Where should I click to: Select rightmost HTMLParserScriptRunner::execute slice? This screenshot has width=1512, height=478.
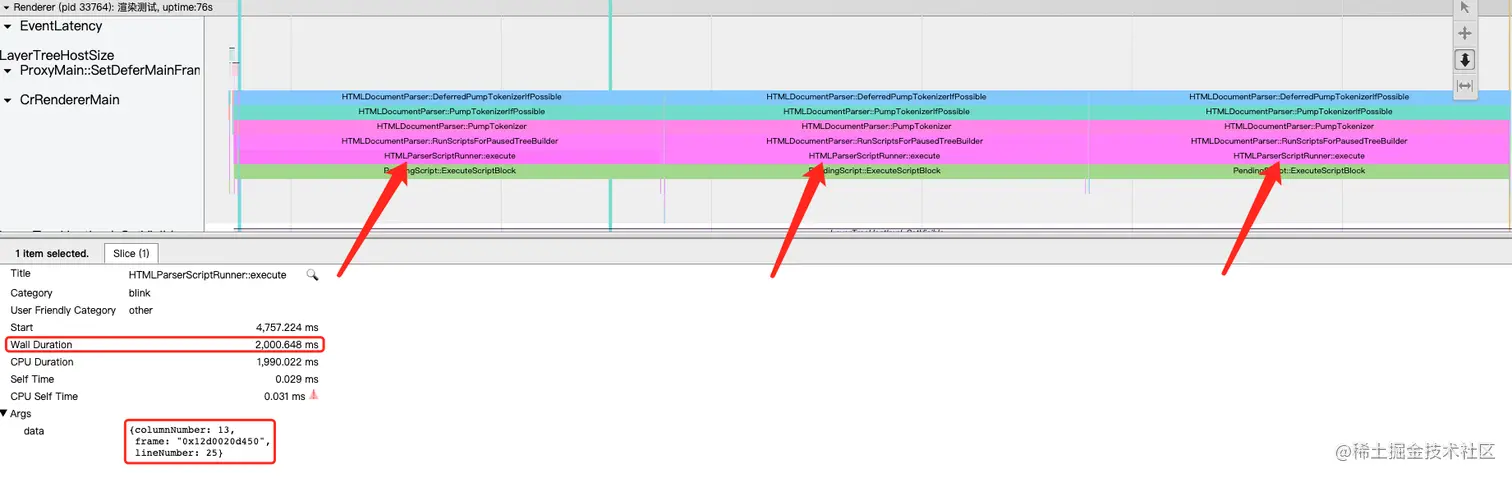(1299, 156)
